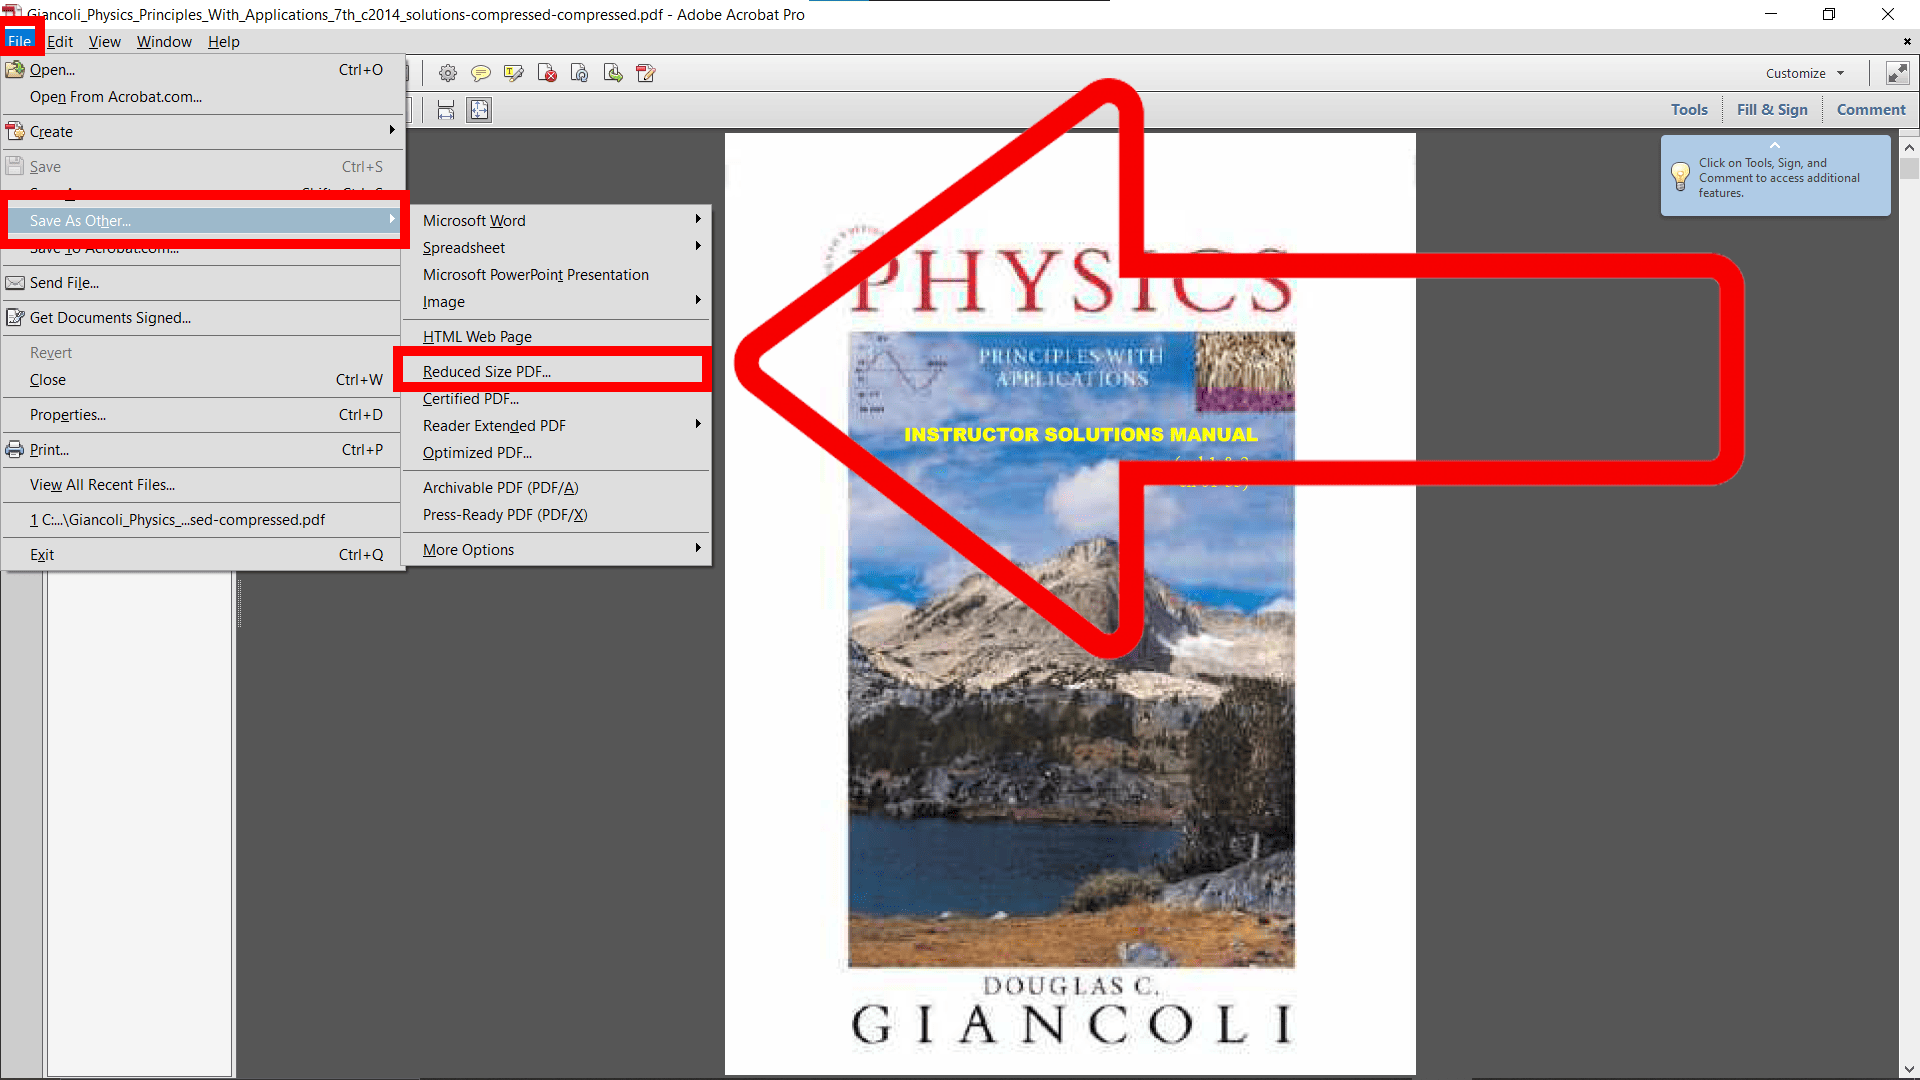
Task: Select the highlight text tool icon
Action: click(x=513, y=72)
